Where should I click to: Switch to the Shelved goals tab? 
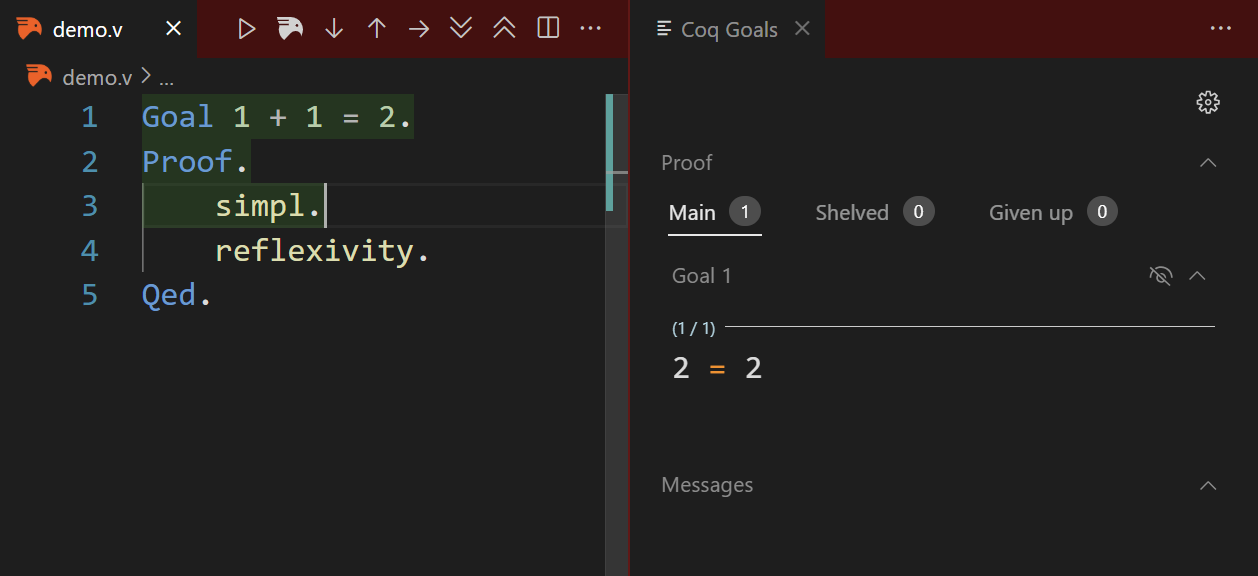[852, 212]
